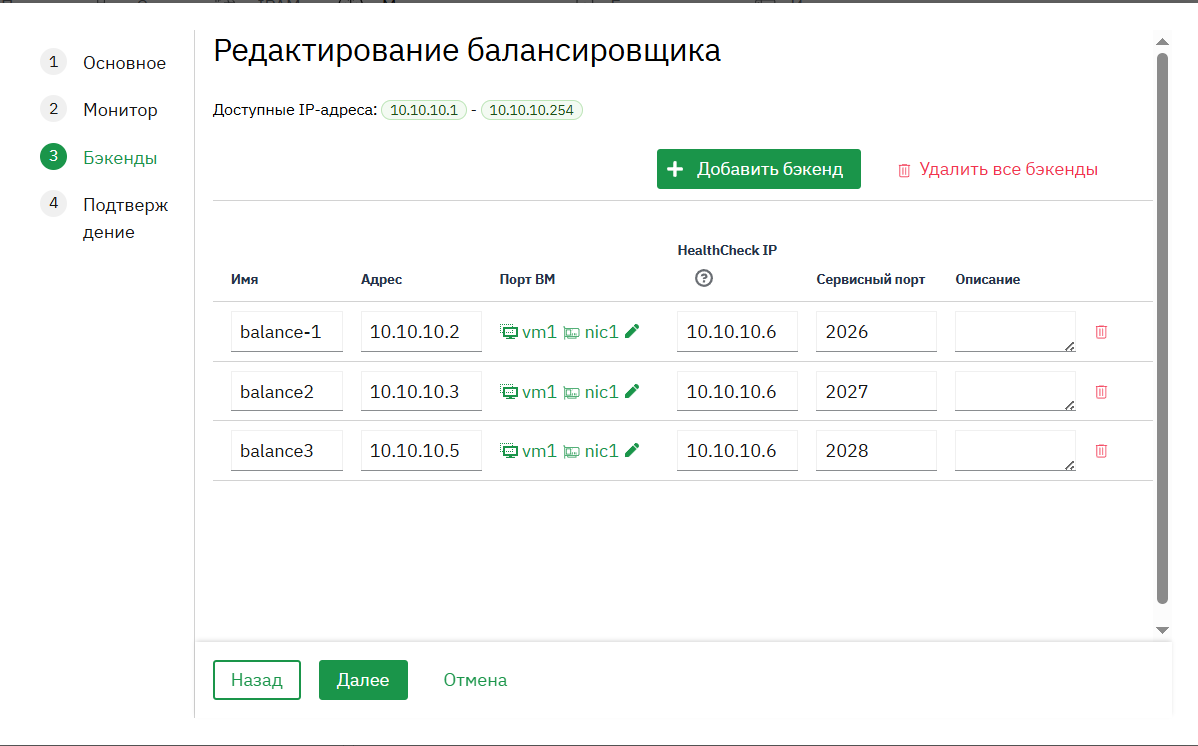Click the address field with 10.10.10.5

coord(421,450)
